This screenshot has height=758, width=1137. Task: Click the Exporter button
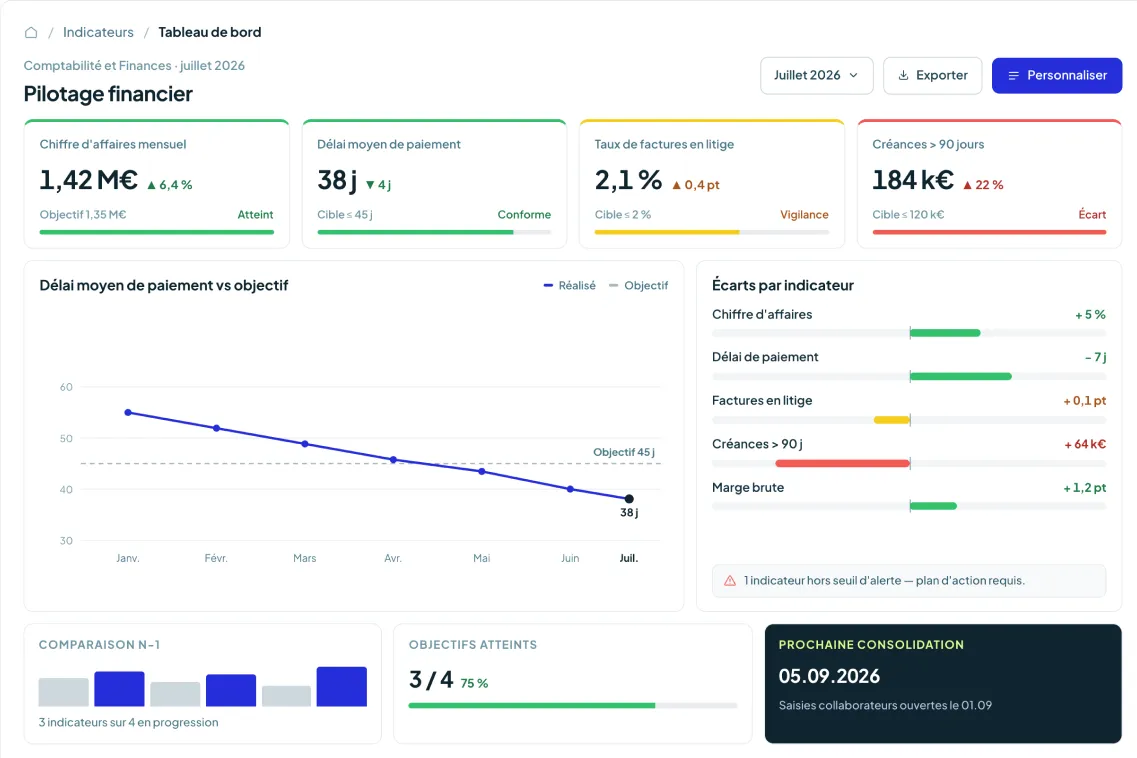pos(933,75)
